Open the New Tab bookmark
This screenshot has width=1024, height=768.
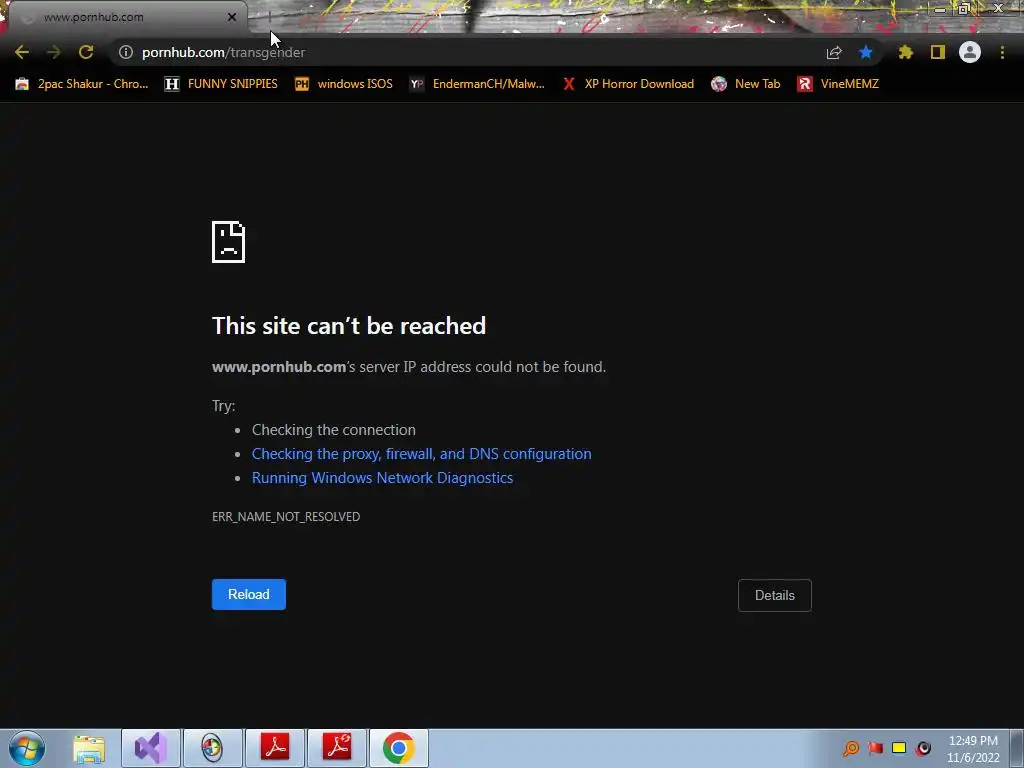pyautogui.click(x=746, y=84)
